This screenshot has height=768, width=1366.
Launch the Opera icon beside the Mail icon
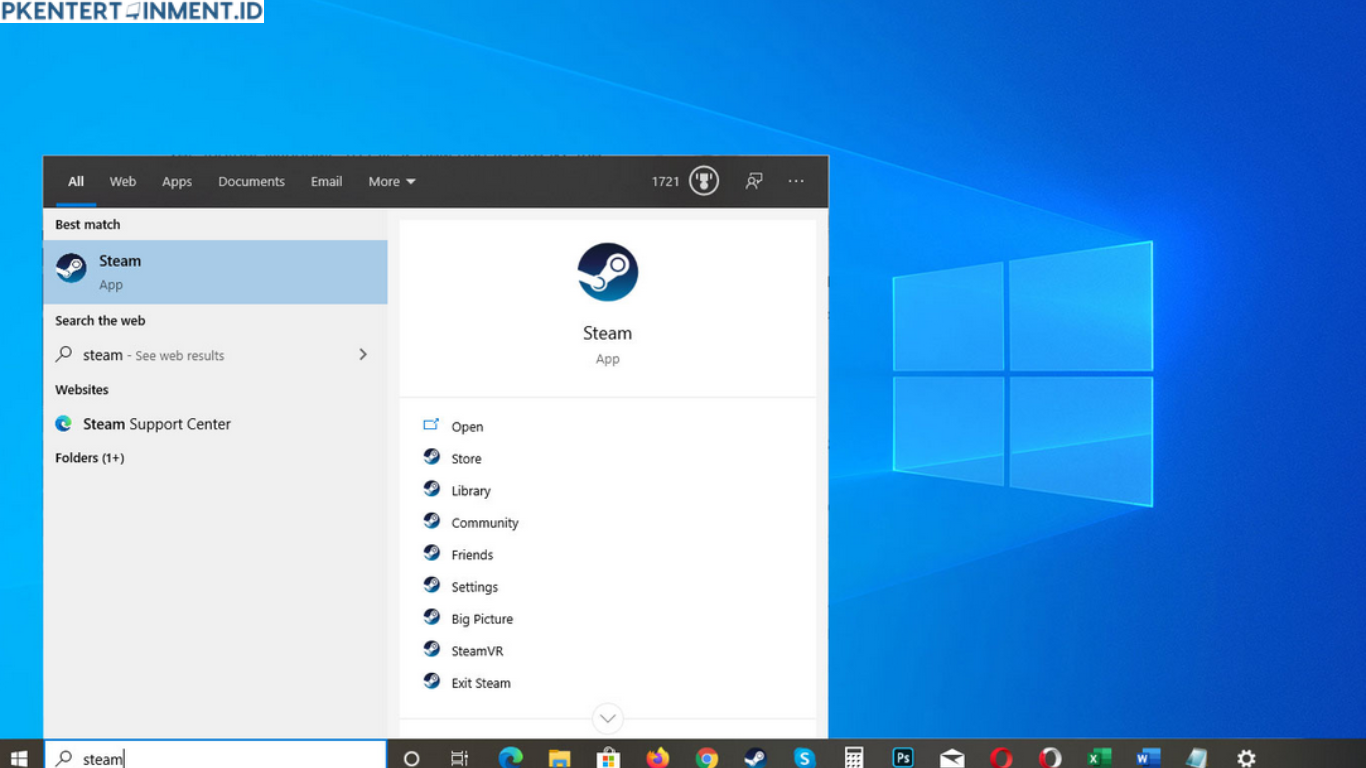pos(1001,758)
